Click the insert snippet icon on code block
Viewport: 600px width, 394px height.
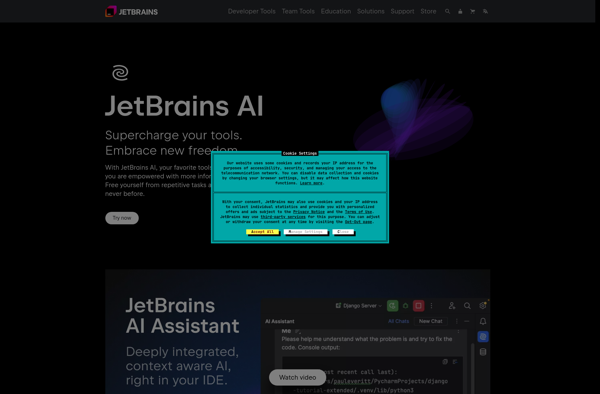tap(455, 361)
